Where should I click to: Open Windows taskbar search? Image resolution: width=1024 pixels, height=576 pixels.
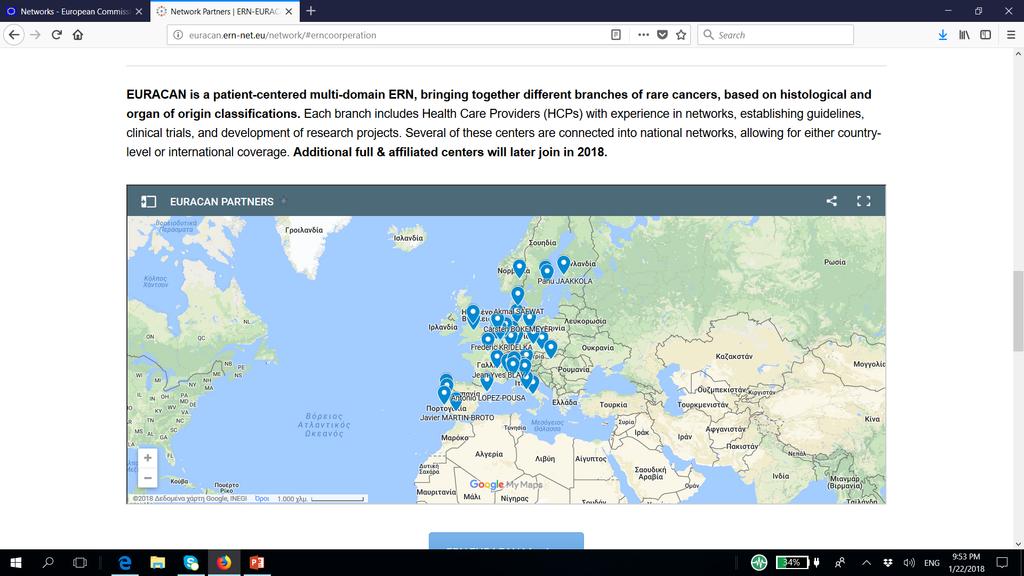coord(48,562)
